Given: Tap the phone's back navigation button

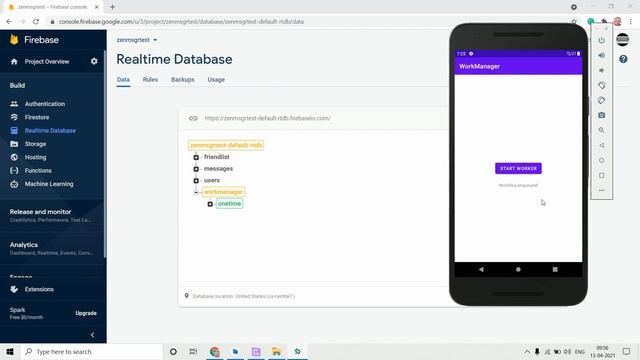Looking at the screenshot, I should point(481,269).
